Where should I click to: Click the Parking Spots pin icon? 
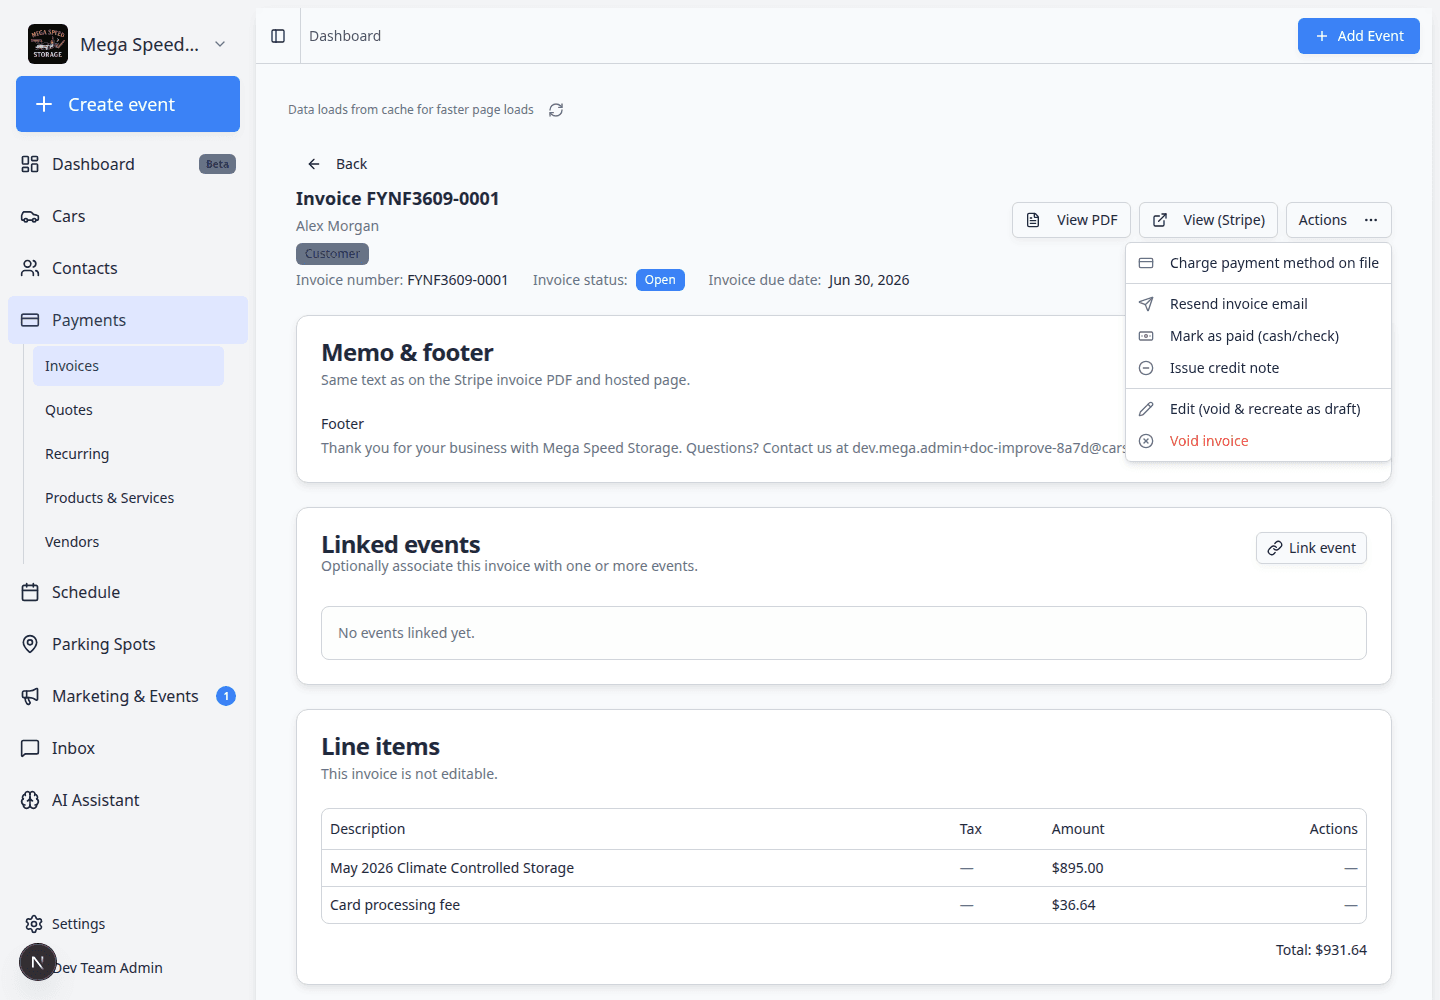30,644
